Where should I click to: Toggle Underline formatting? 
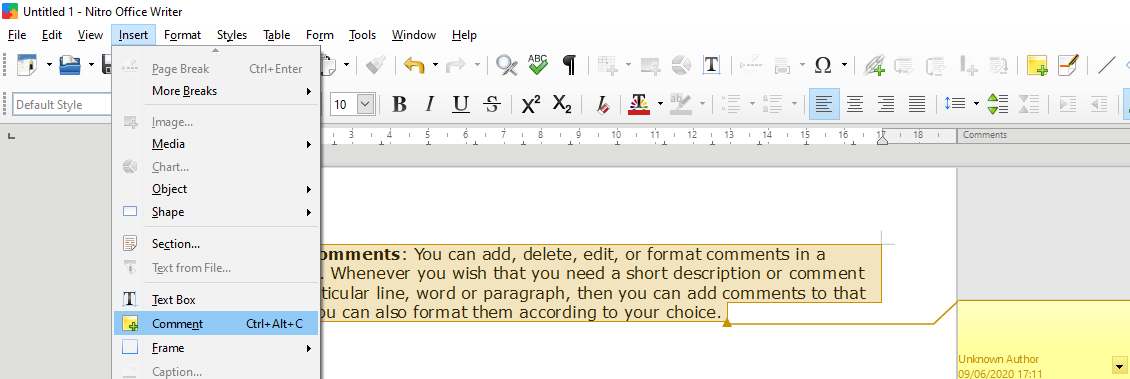[461, 104]
